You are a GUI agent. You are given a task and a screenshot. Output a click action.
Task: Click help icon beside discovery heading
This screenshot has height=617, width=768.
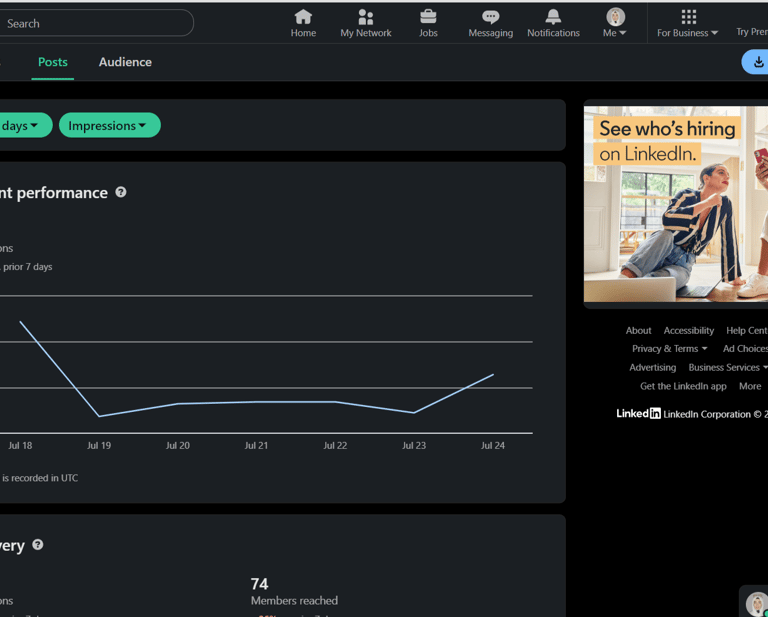click(x=38, y=545)
